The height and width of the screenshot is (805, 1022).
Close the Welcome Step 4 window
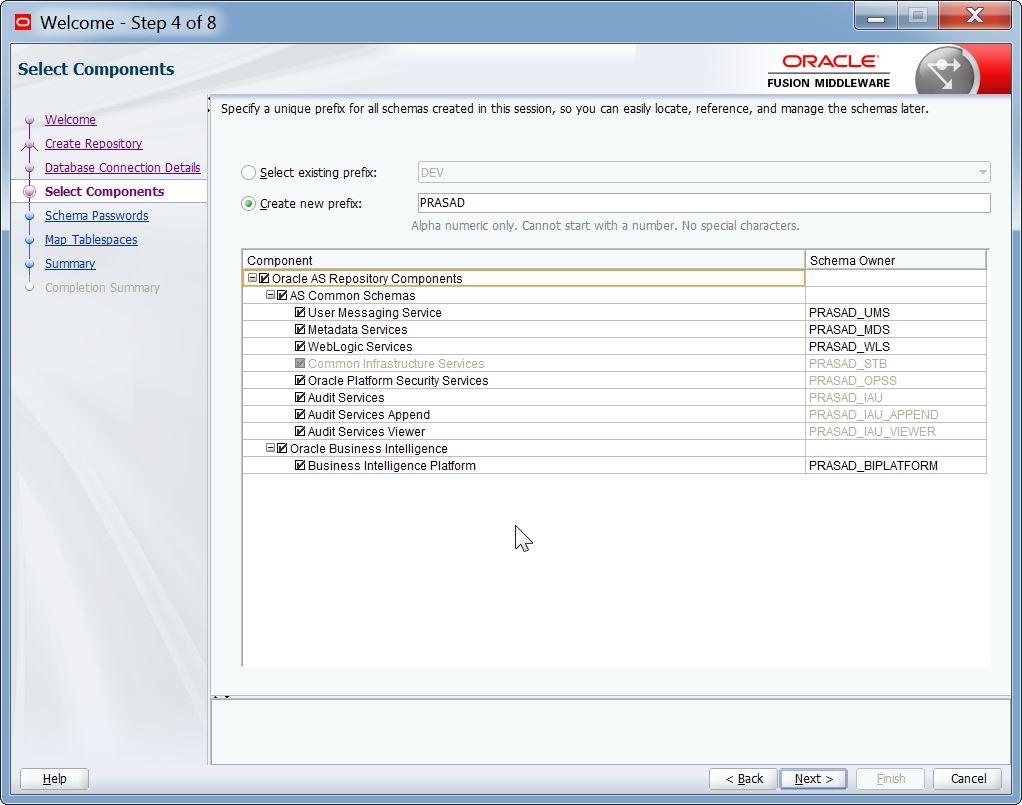coord(975,16)
